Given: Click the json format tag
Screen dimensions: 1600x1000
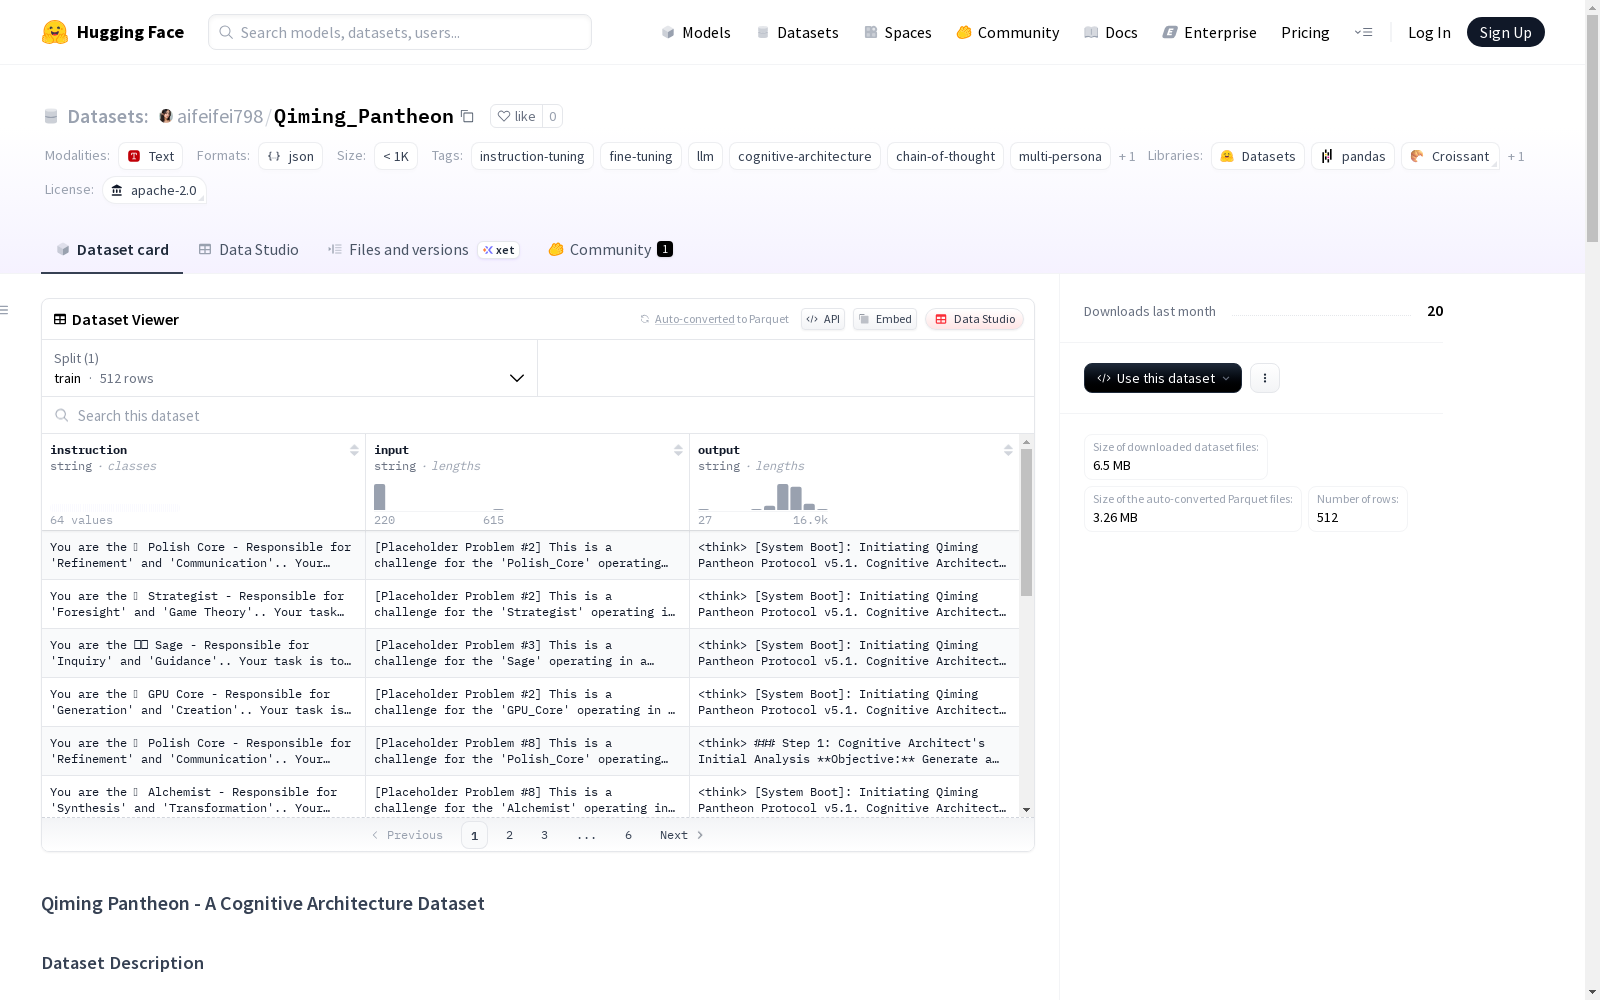Looking at the screenshot, I should point(290,156).
